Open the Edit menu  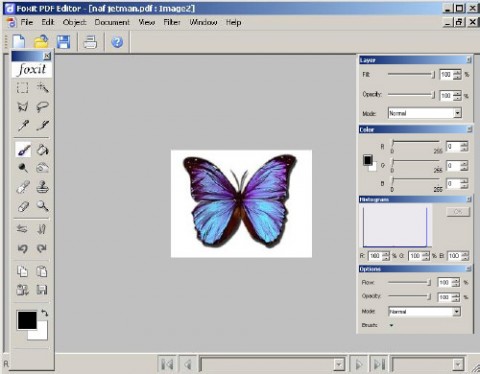(48, 22)
